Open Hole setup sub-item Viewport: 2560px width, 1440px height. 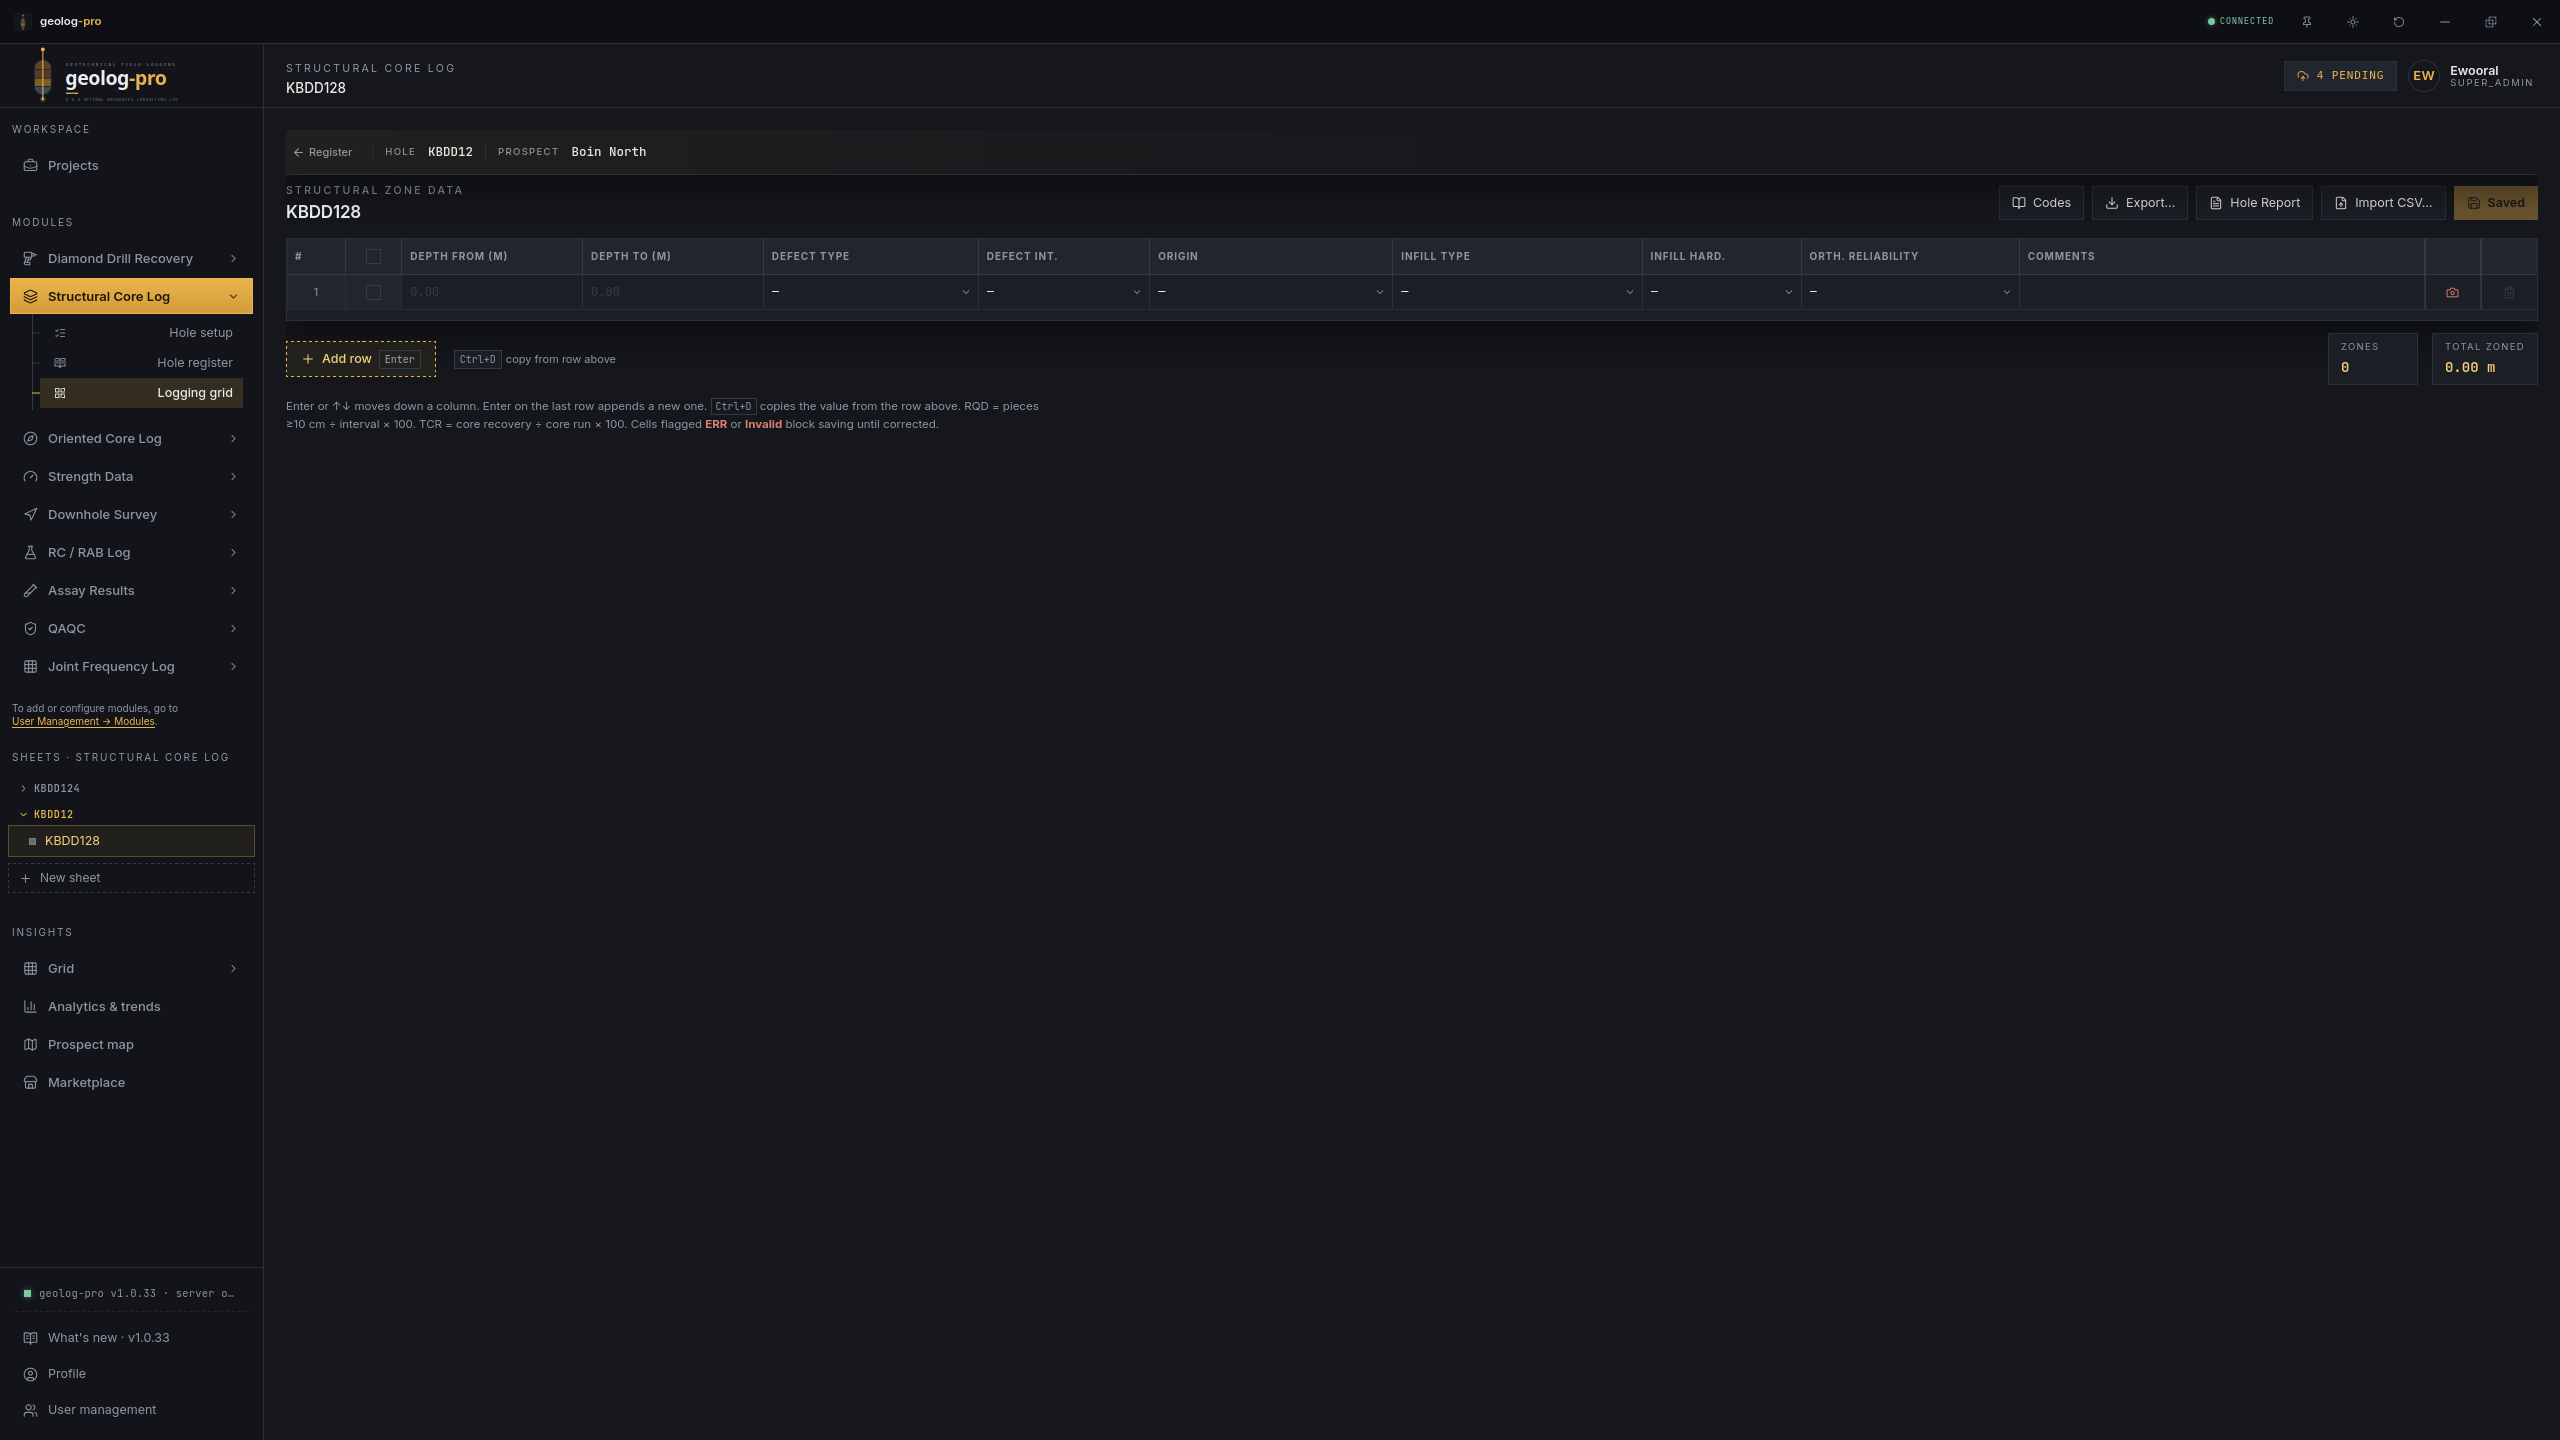click(x=141, y=332)
